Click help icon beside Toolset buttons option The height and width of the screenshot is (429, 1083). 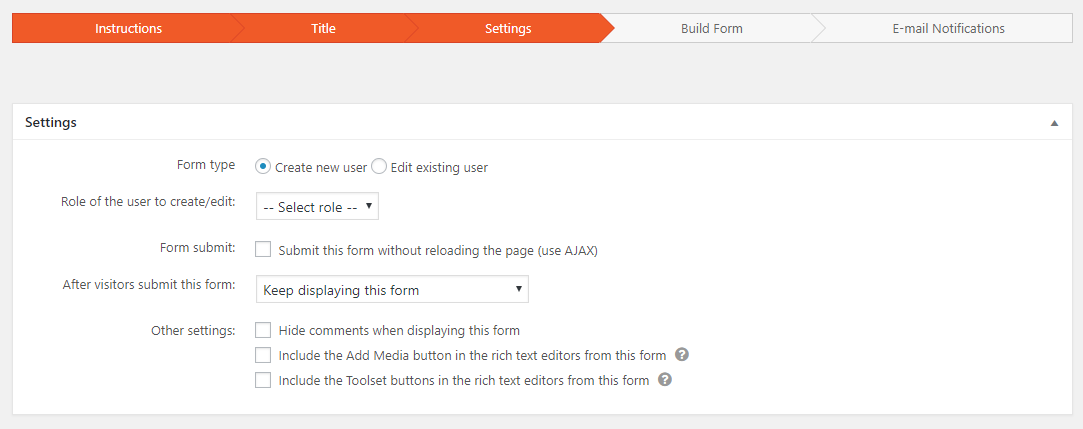click(x=665, y=379)
